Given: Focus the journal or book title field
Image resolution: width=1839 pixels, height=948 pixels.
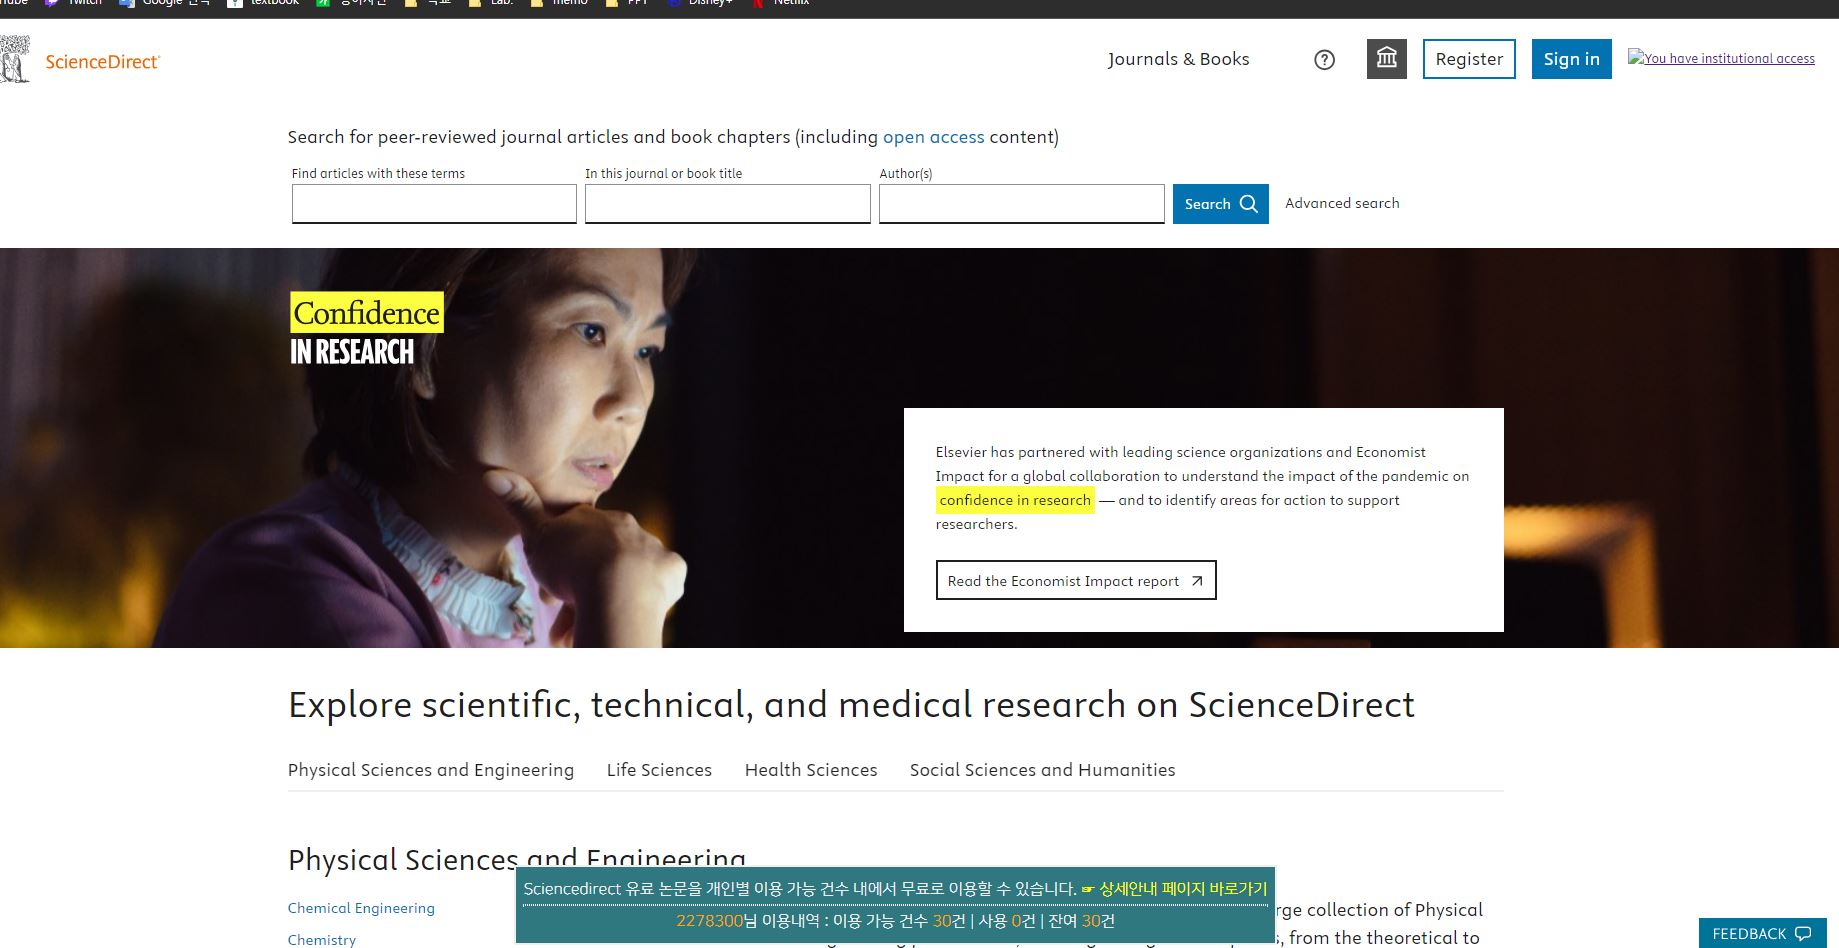Looking at the screenshot, I should coord(727,204).
